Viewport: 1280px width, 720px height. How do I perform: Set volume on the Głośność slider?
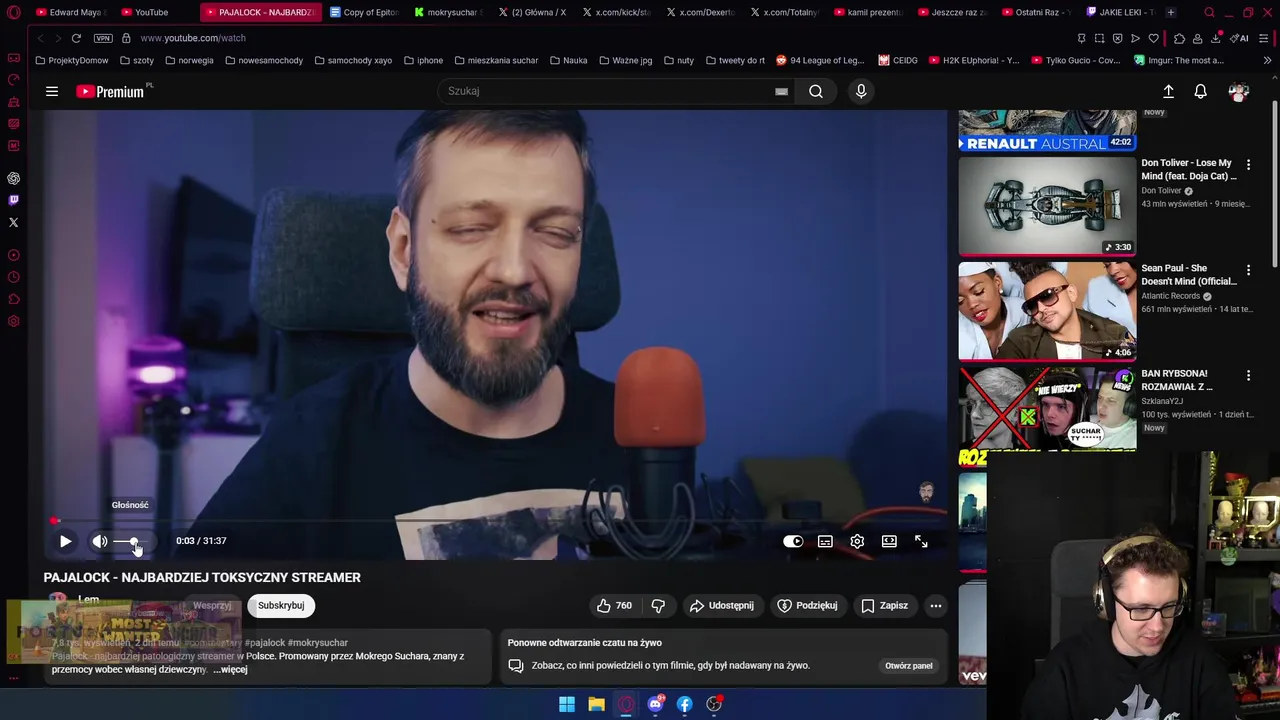(133, 541)
